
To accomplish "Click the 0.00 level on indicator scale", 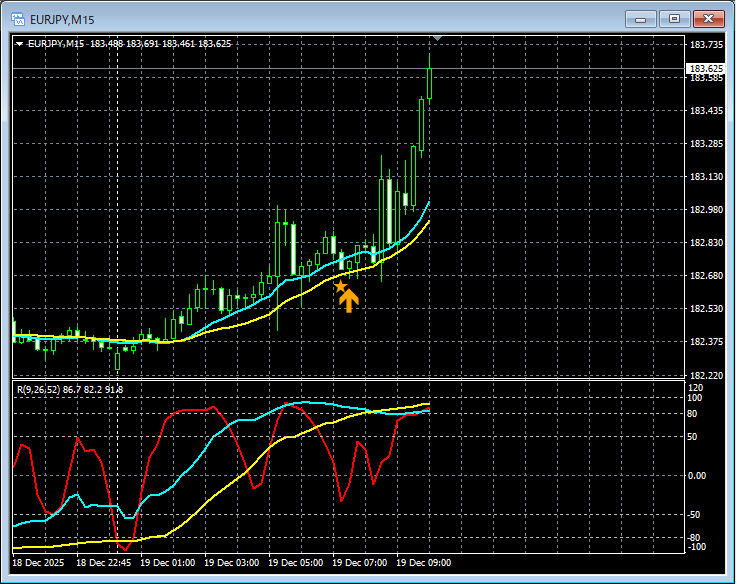I will coord(698,475).
